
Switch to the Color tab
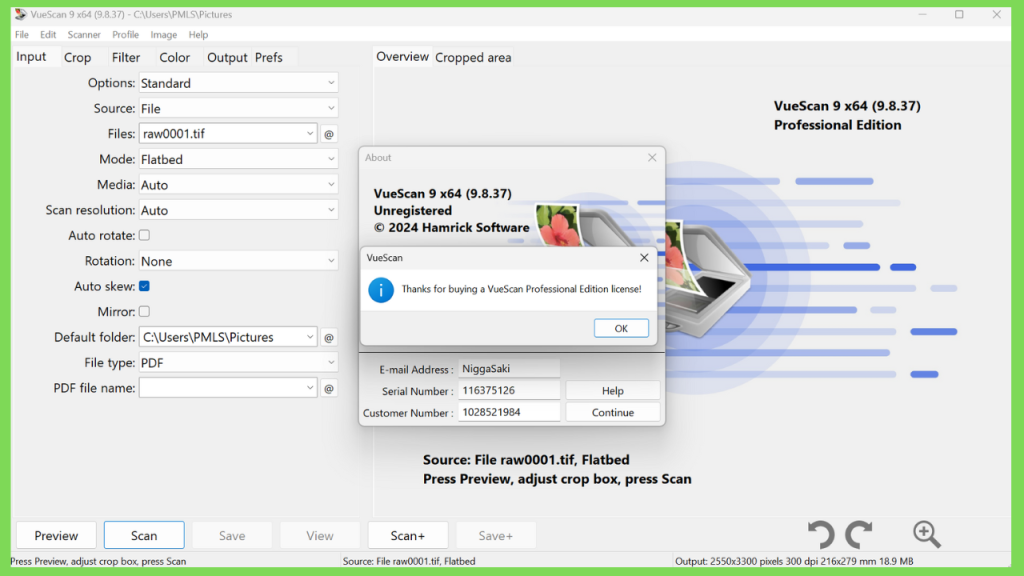[174, 57]
